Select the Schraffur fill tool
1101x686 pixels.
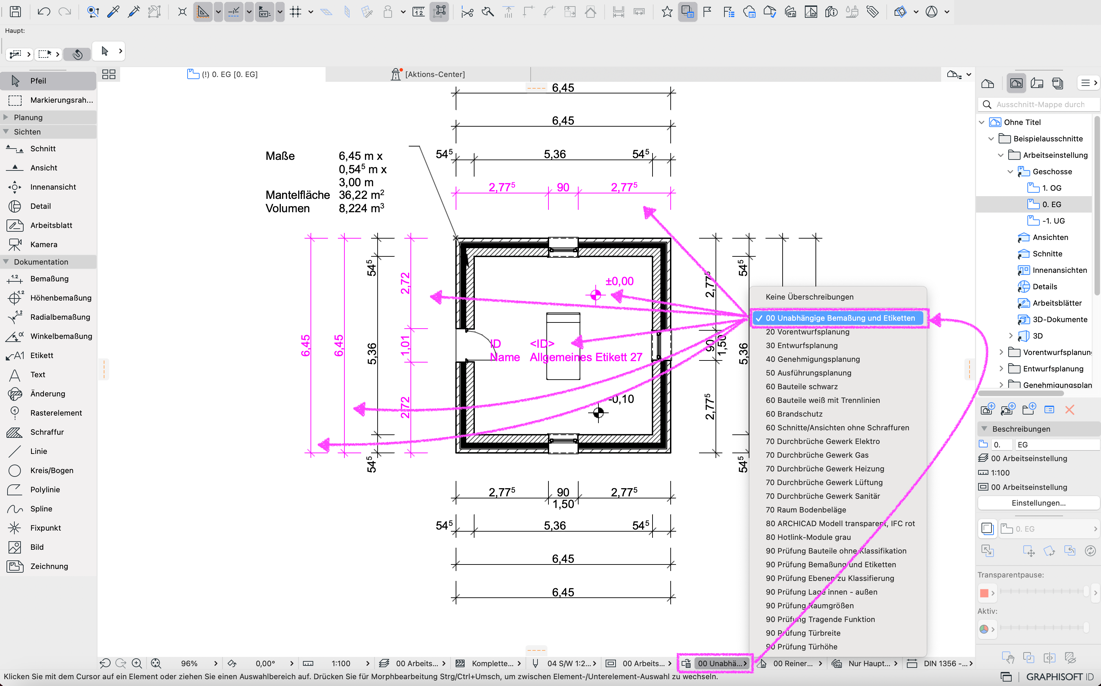click(x=48, y=432)
